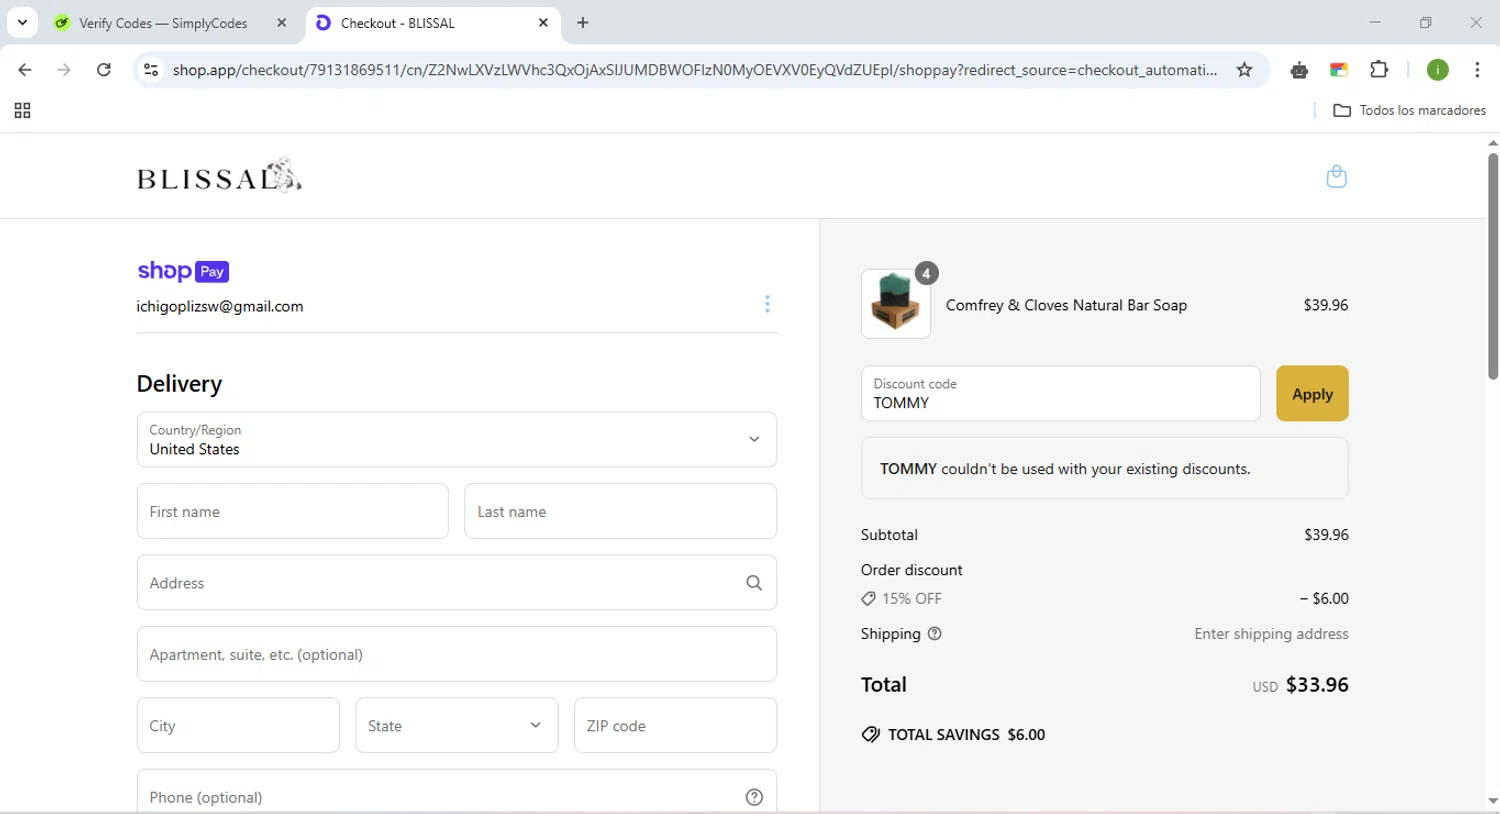Click the Discount code field containing TOMMY
Image resolution: width=1500 pixels, height=814 pixels.
pyautogui.click(x=1060, y=394)
